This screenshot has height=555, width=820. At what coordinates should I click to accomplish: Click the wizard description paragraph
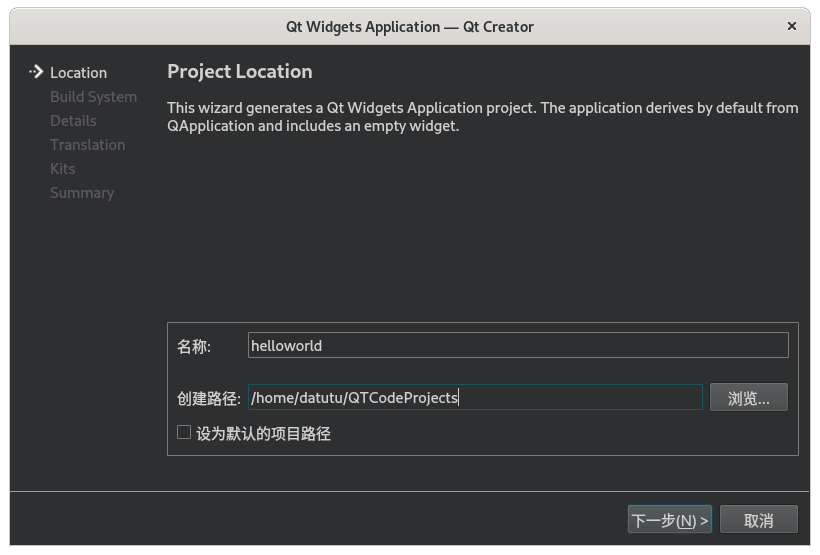[482, 117]
